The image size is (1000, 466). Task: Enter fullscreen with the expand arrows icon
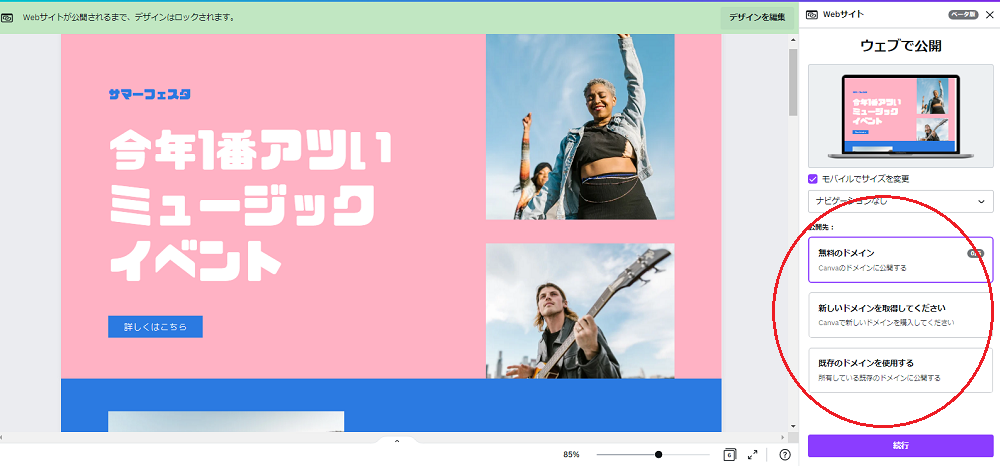(x=752, y=454)
